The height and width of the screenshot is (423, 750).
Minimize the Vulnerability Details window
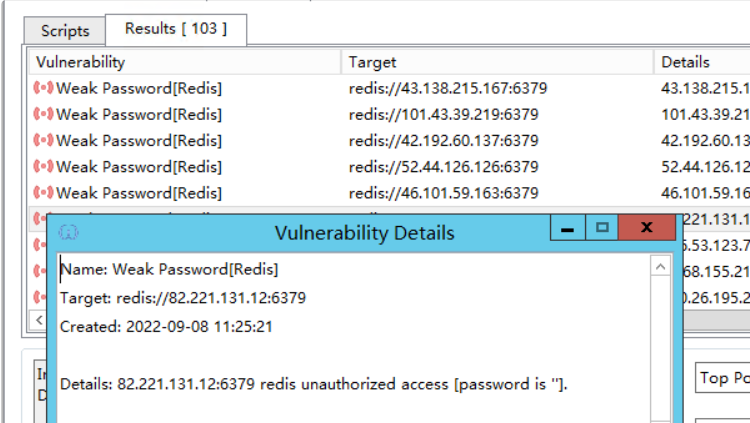(x=568, y=227)
